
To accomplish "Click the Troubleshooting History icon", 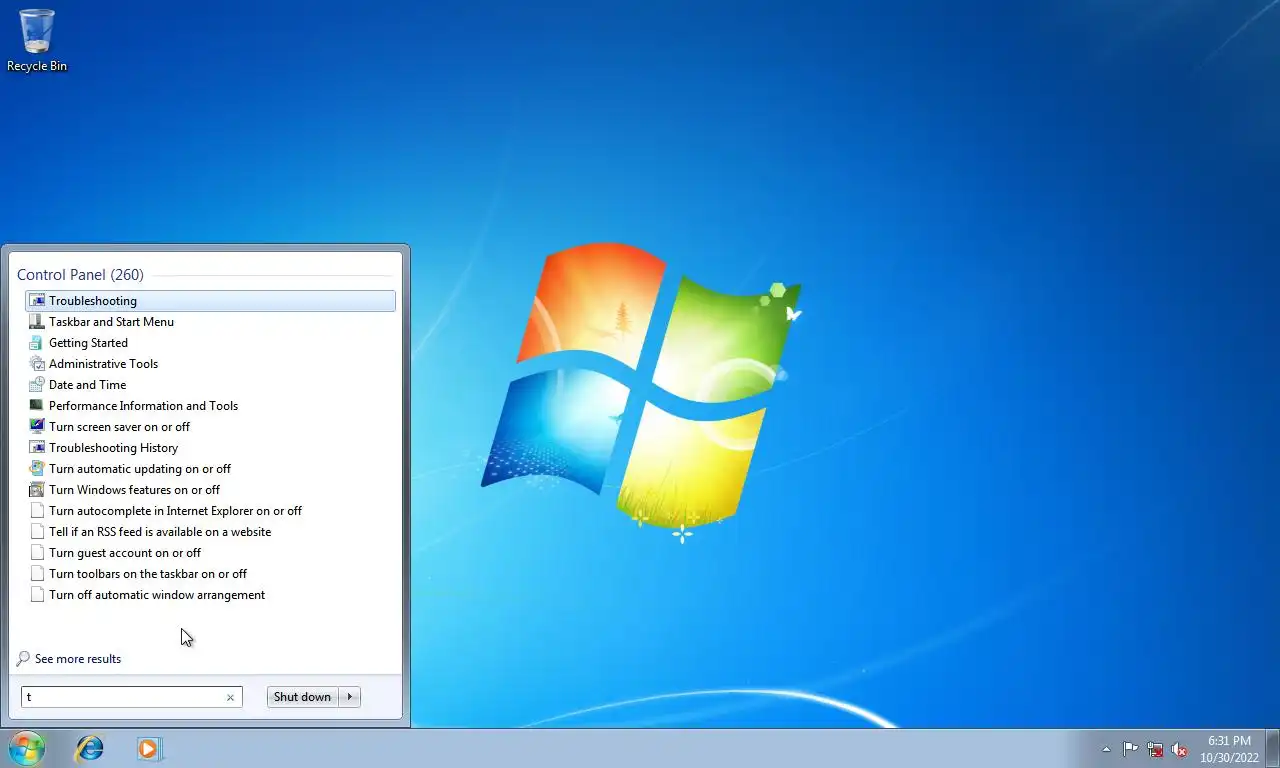I will 37,448.
